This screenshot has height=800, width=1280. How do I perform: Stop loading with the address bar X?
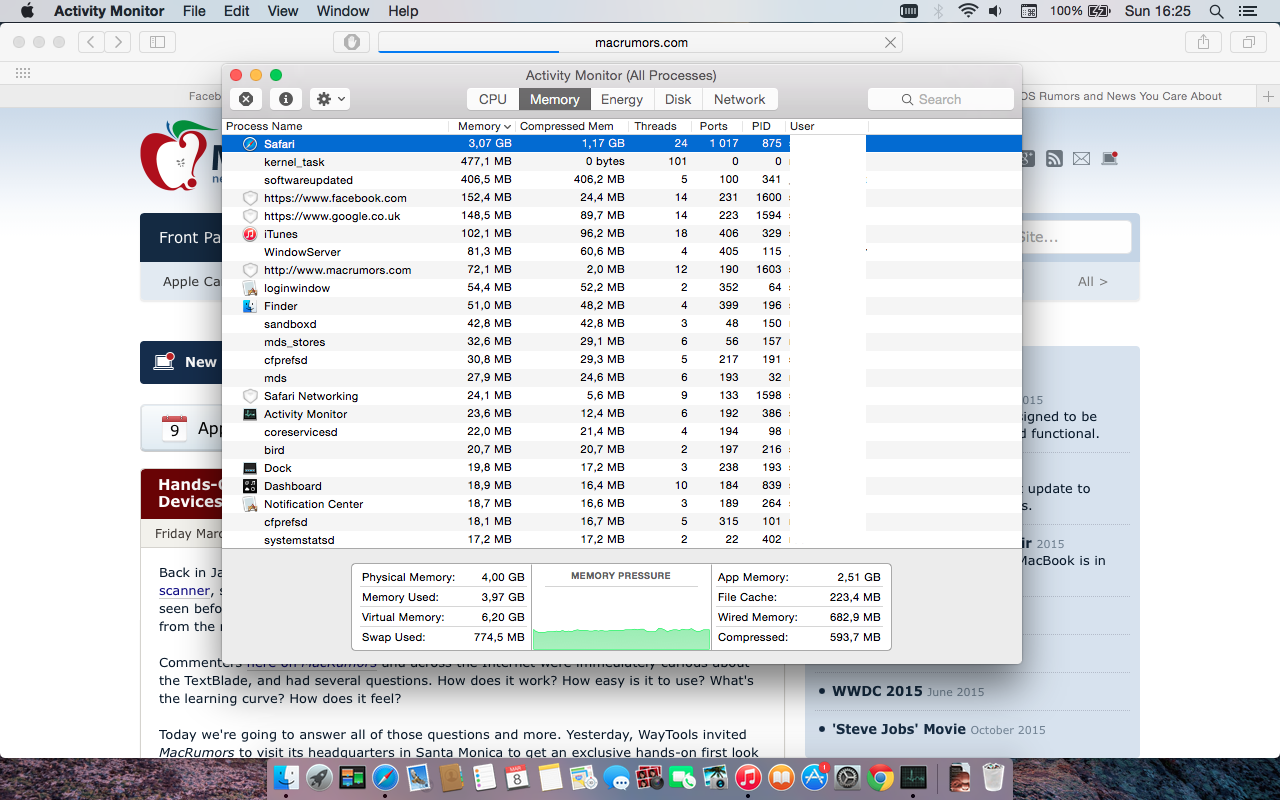point(890,42)
